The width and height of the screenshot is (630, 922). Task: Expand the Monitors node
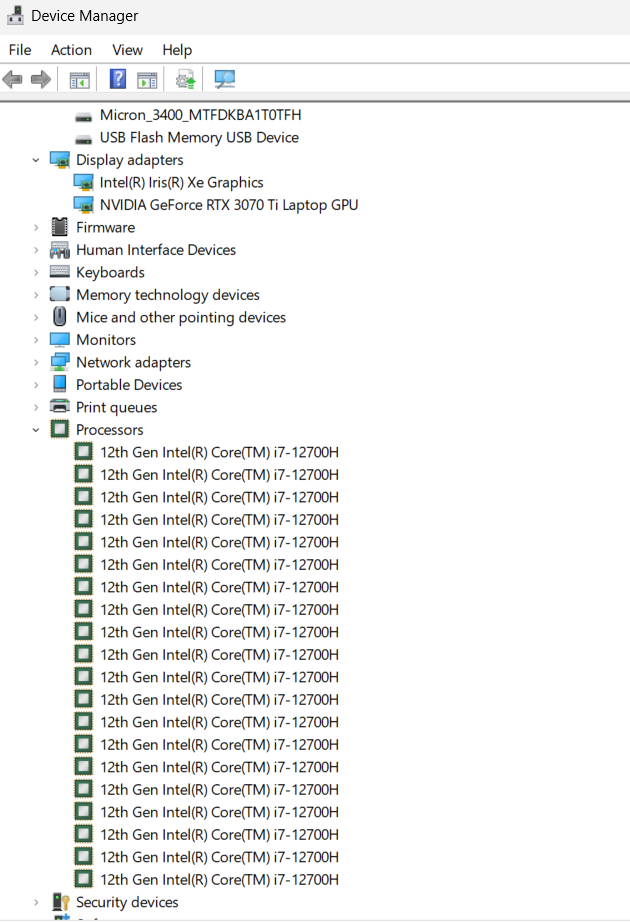(36, 340)
